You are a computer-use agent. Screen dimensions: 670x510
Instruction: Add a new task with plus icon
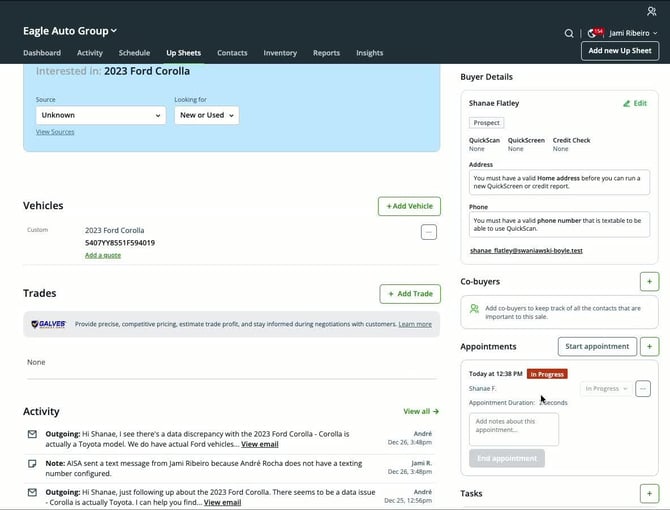click(648, 494)
